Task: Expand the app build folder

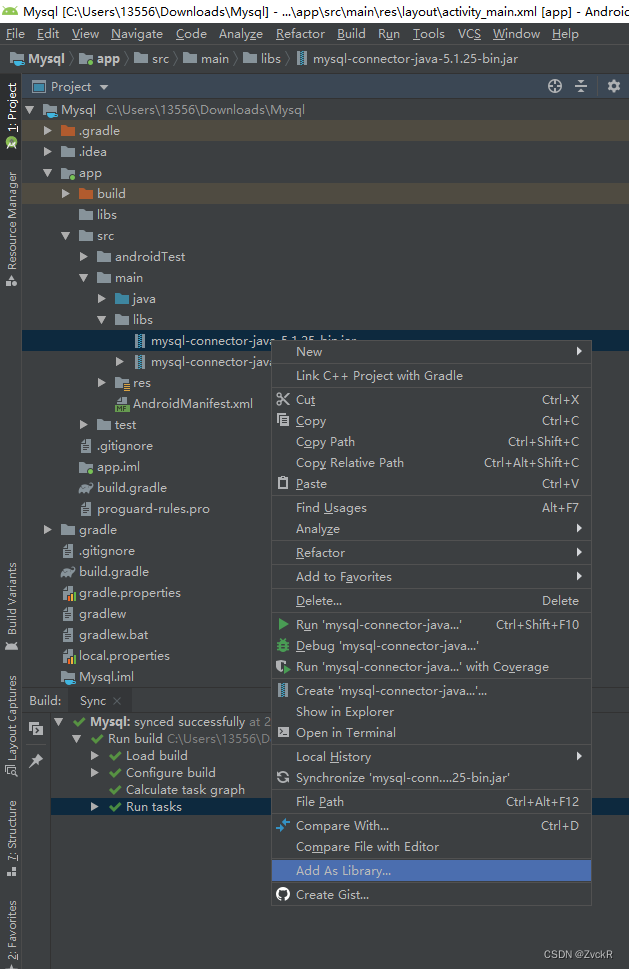Action: click(x=65, y=194)
